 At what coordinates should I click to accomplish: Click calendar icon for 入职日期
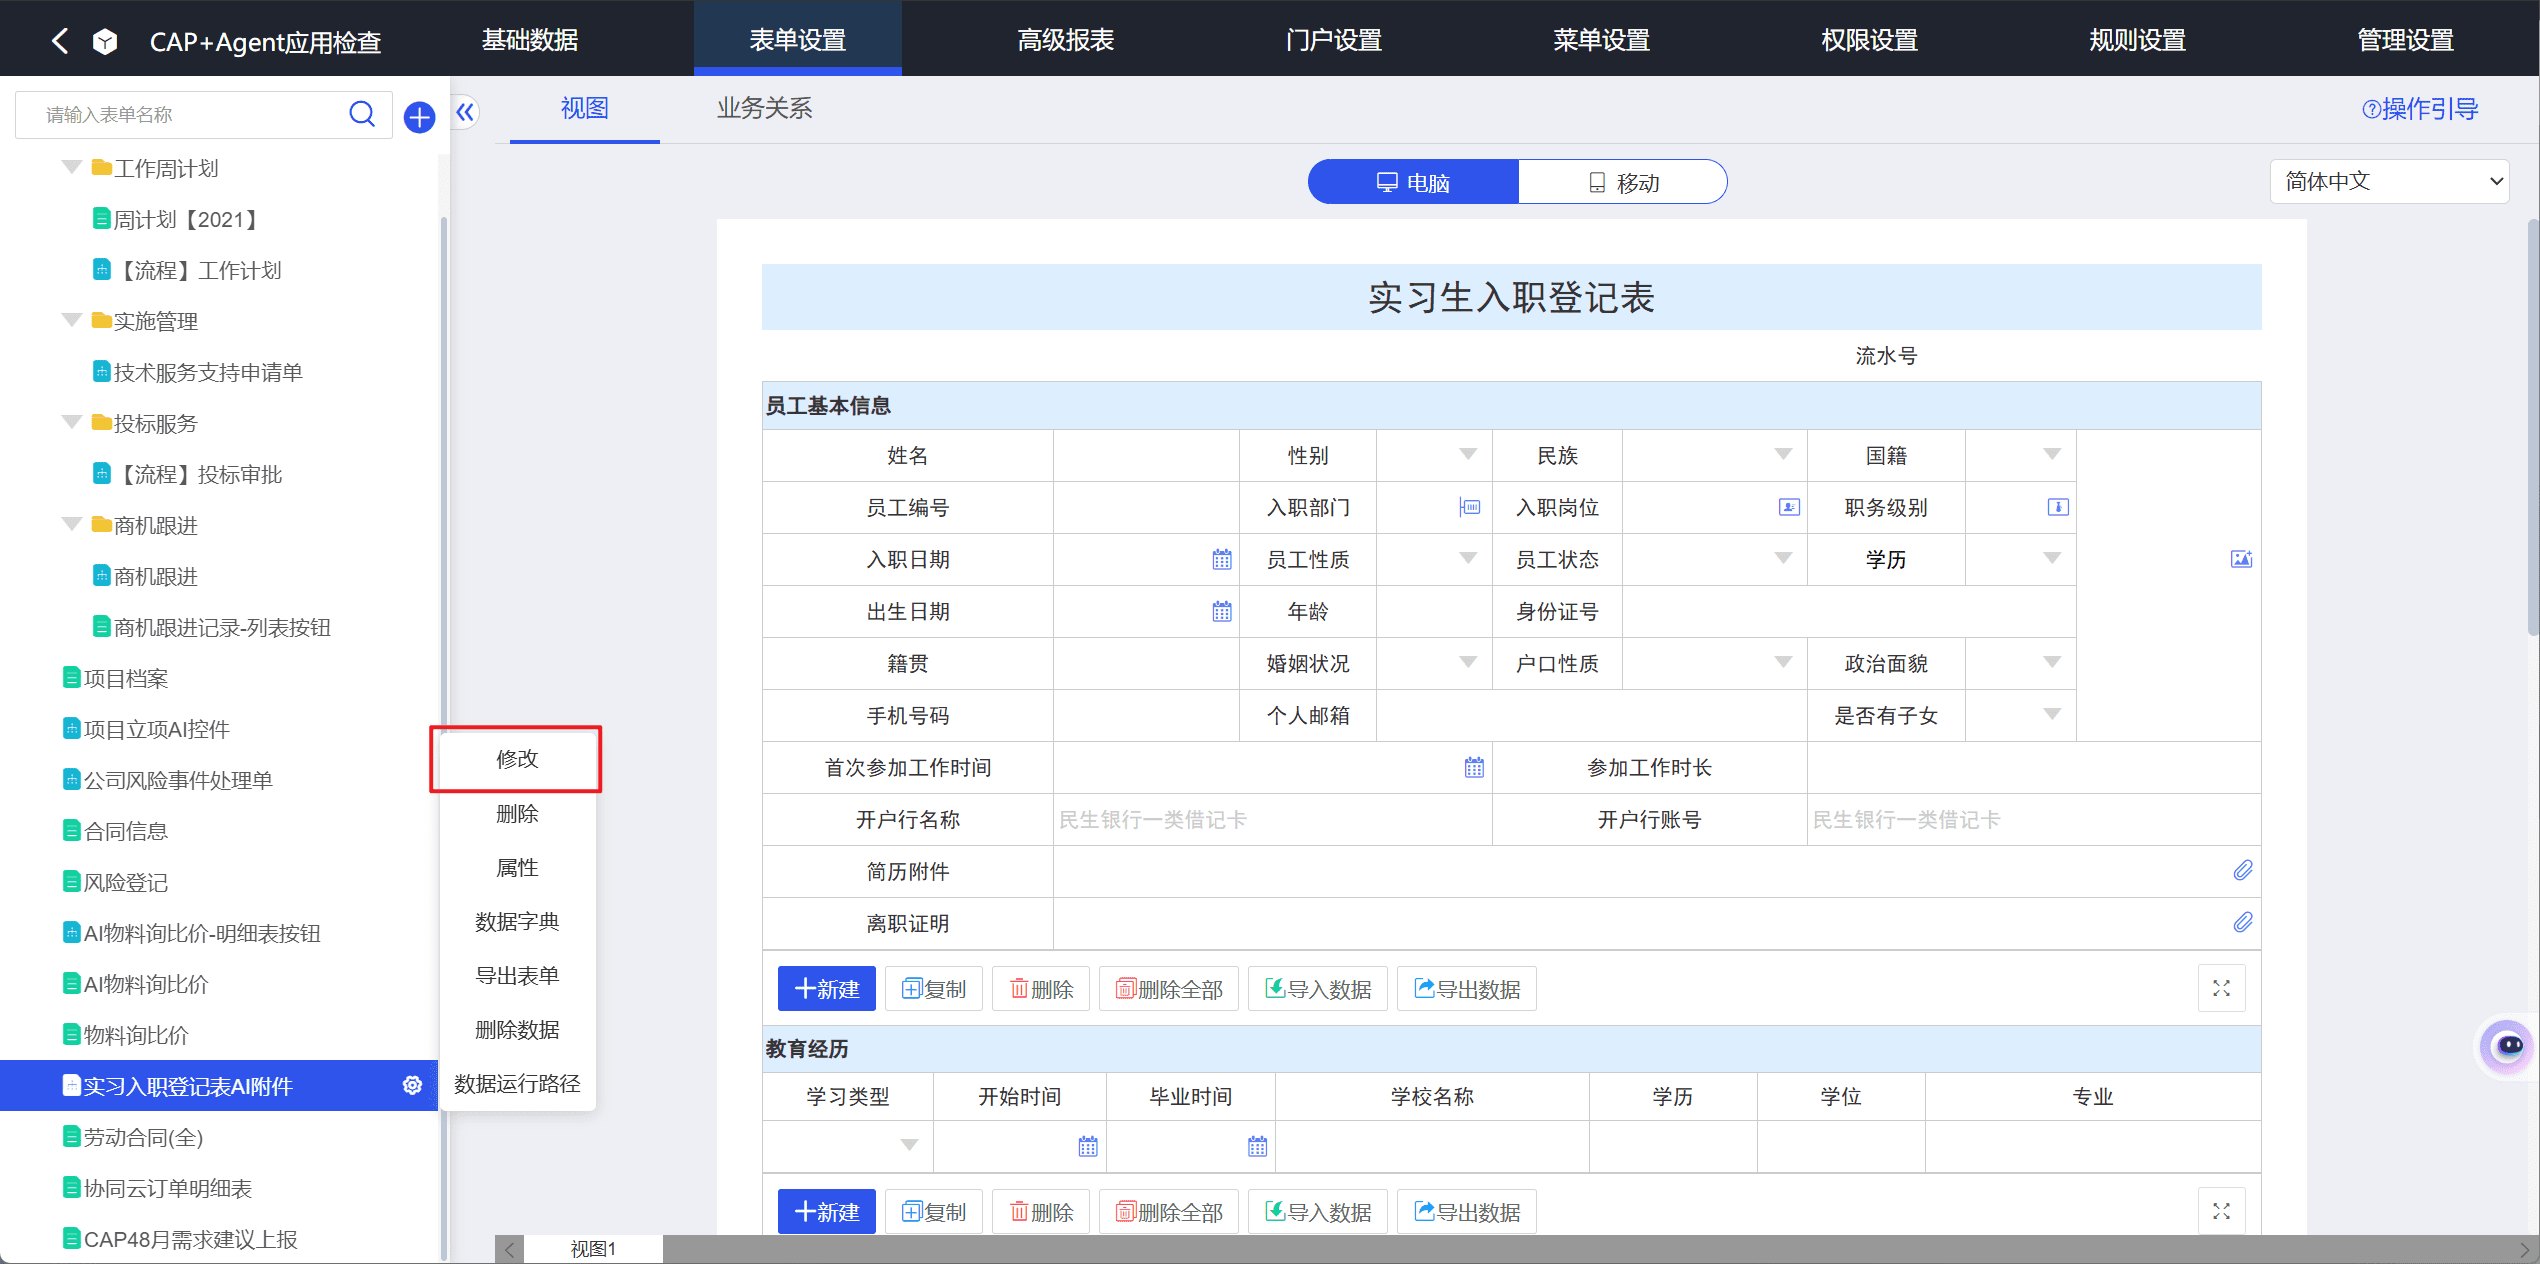(1222, 559)
